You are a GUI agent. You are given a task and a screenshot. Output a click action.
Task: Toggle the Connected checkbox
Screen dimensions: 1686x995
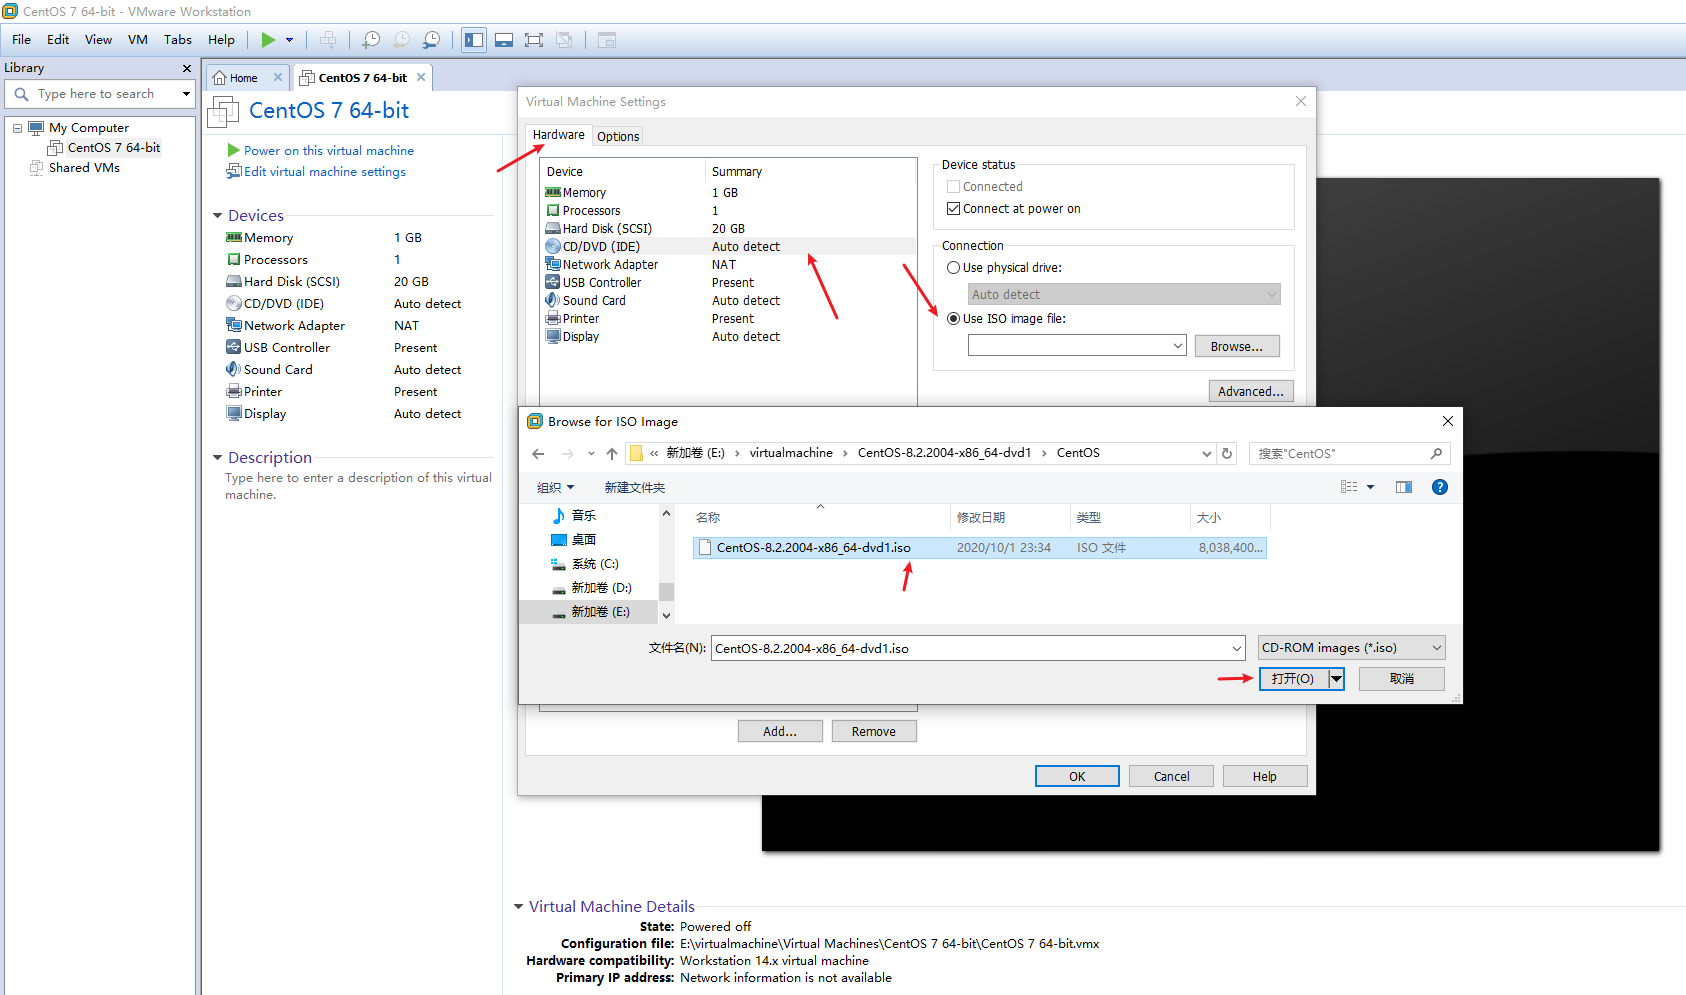[x=953, y=187]
